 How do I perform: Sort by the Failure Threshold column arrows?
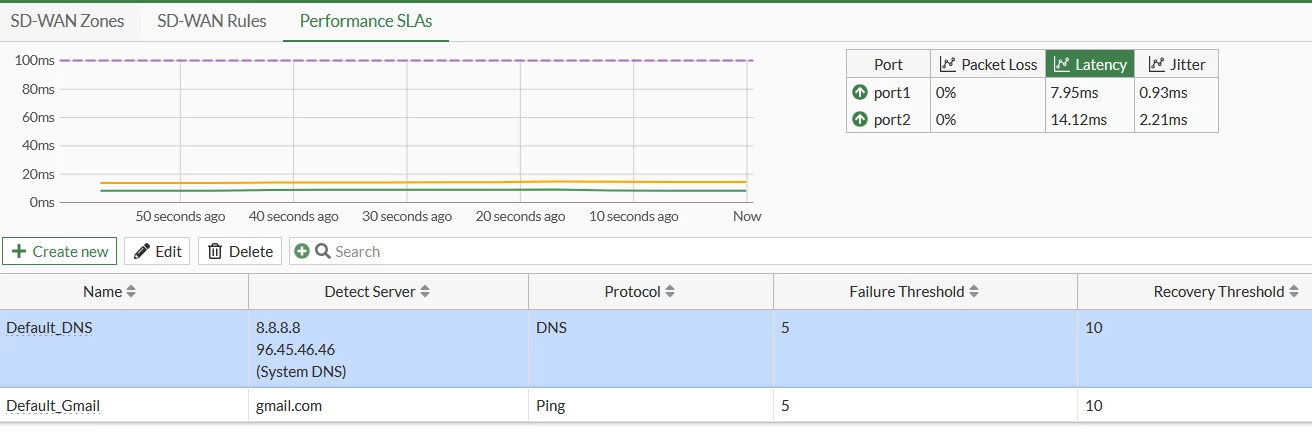[973, 292]
